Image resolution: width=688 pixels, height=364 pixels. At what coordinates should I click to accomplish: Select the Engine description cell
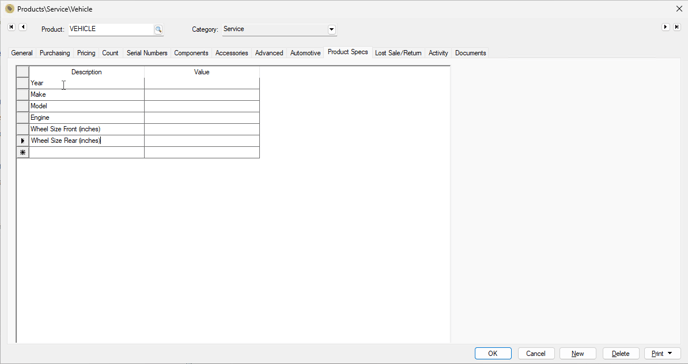tap(86, 118)
